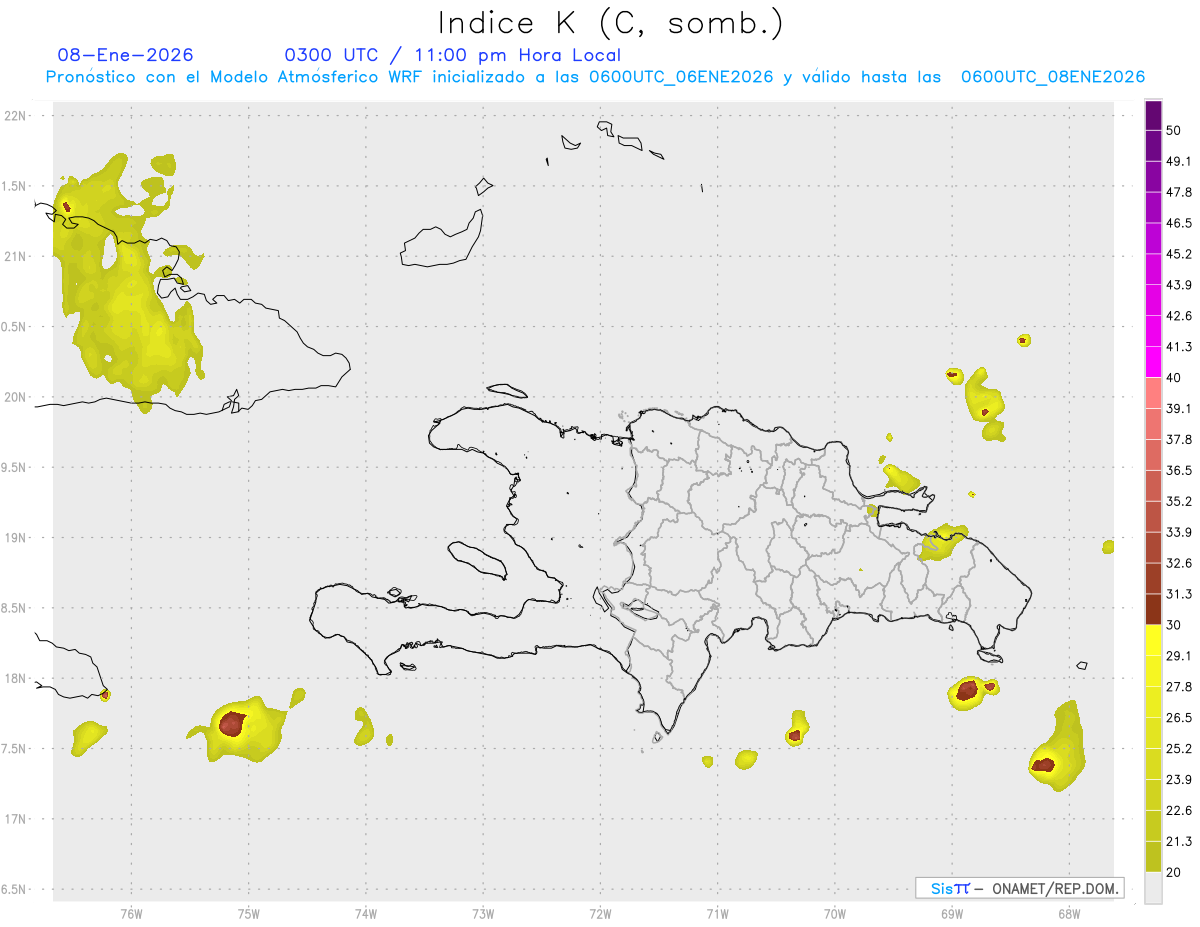The image size is (1200, 927).
Task: Click the colorbar value "45.2"
Action: [1179, 254]
